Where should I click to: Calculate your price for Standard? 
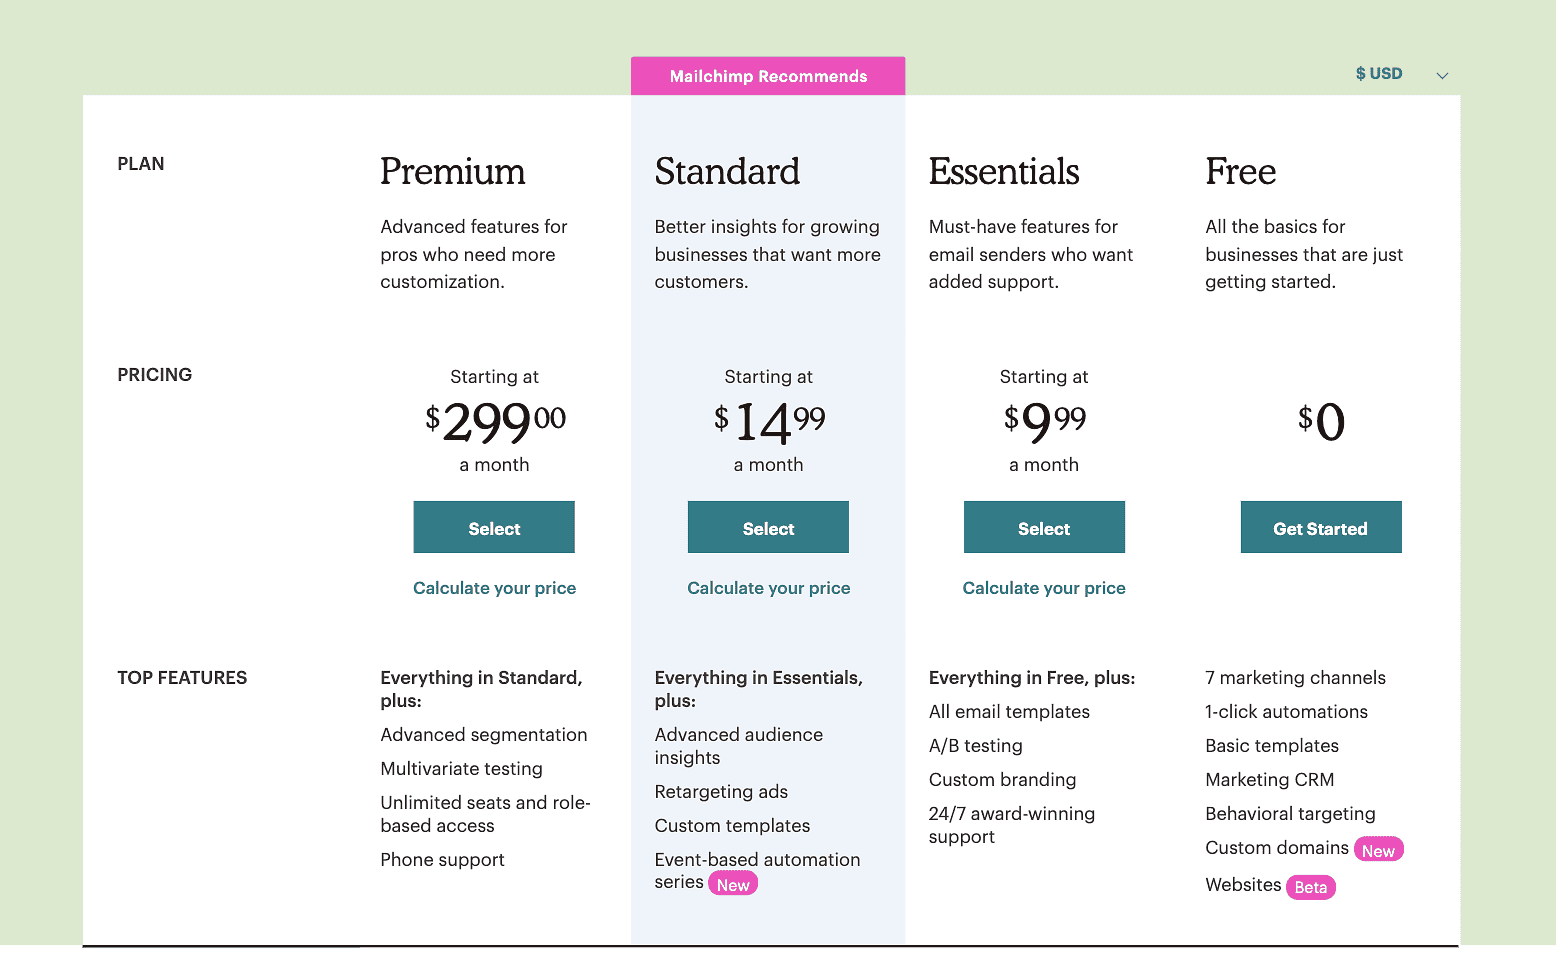click(768, 588)
